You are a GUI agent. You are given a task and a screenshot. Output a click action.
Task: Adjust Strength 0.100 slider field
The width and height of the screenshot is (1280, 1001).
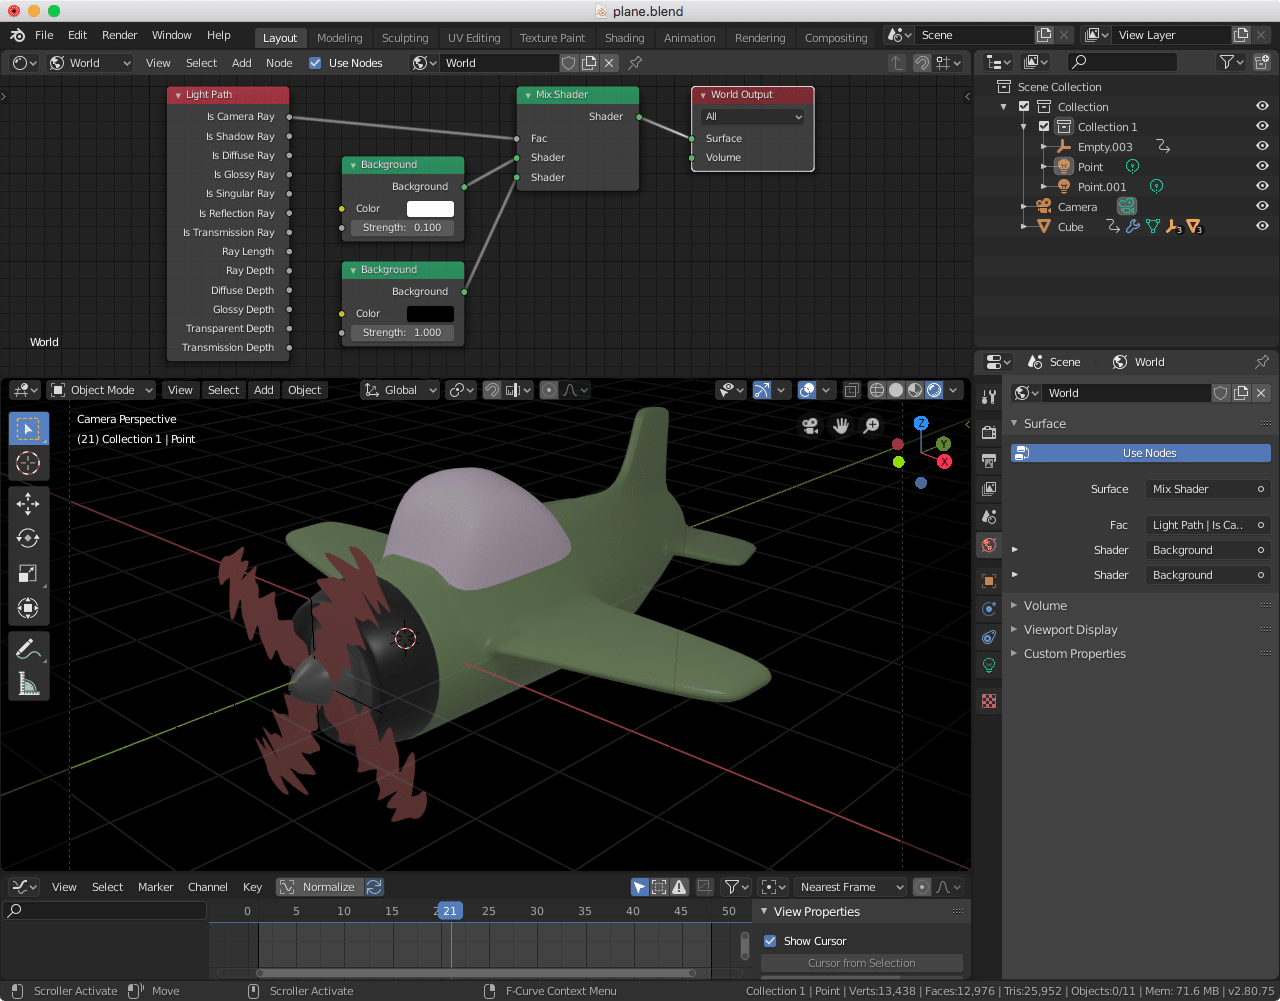(402, 228)
